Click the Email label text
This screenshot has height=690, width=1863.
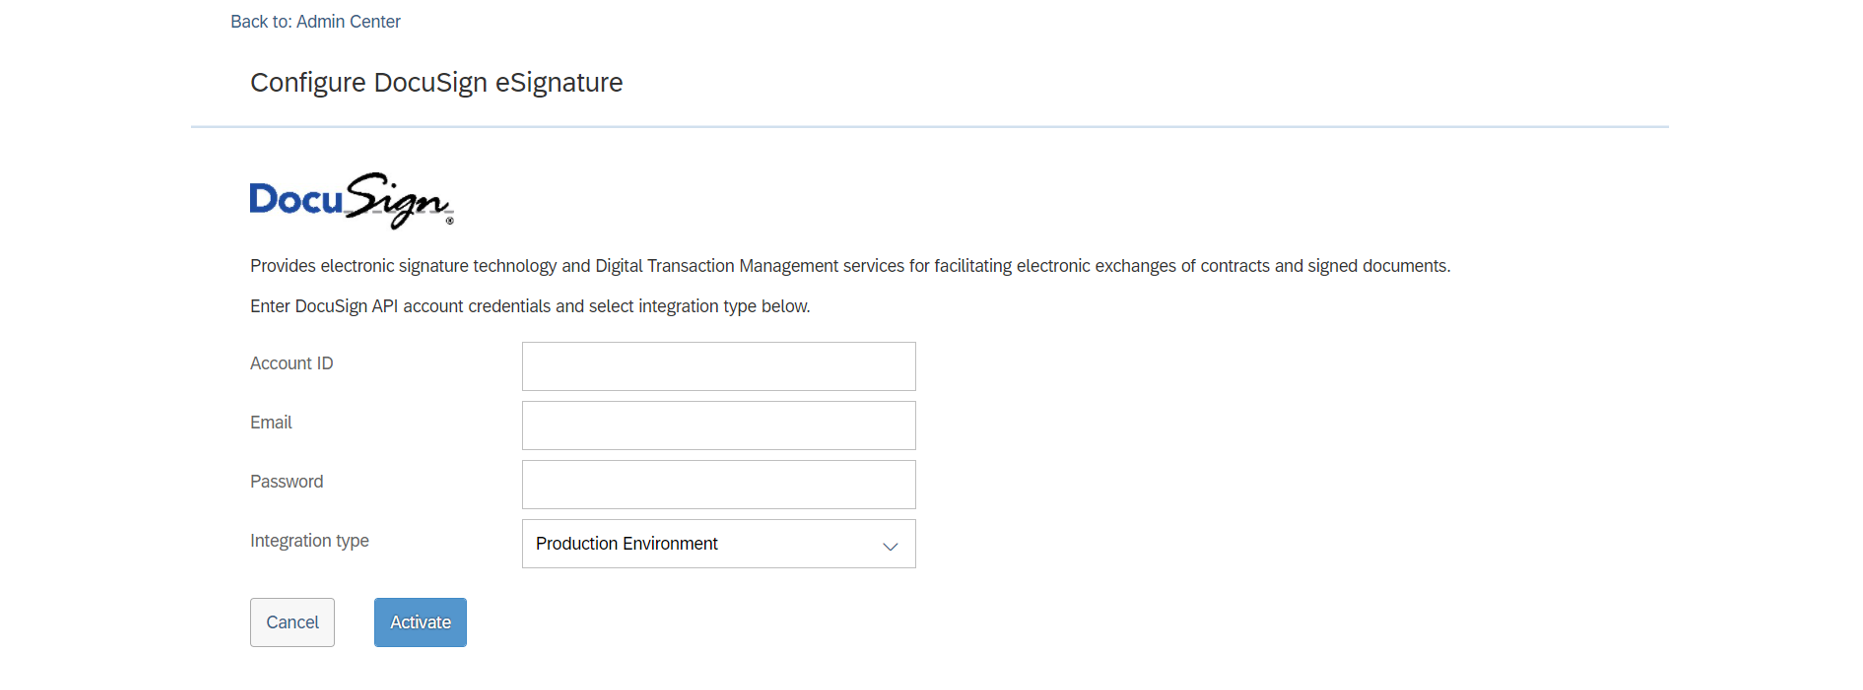(270, 422)
